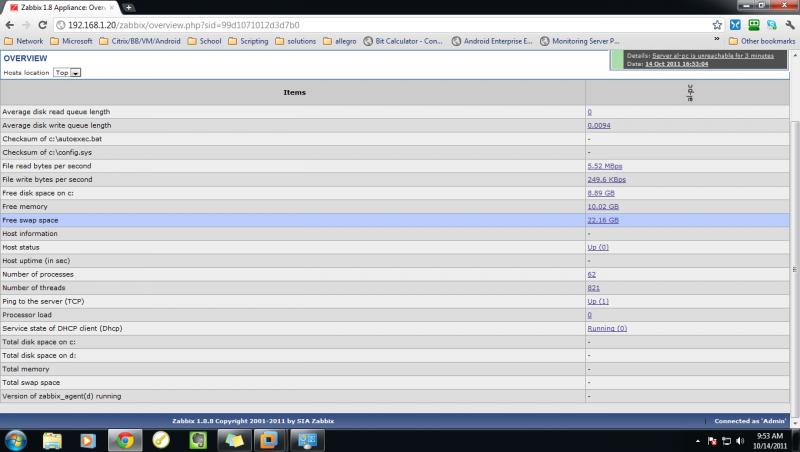Open the Ping to the server Up (1) link
This screenshot has width=800, height=452.
pos(597,302)
